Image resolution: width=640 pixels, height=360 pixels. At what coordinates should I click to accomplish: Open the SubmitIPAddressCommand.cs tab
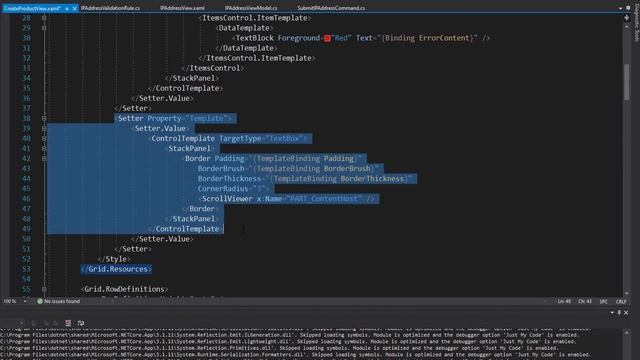(x=331, y=8)
